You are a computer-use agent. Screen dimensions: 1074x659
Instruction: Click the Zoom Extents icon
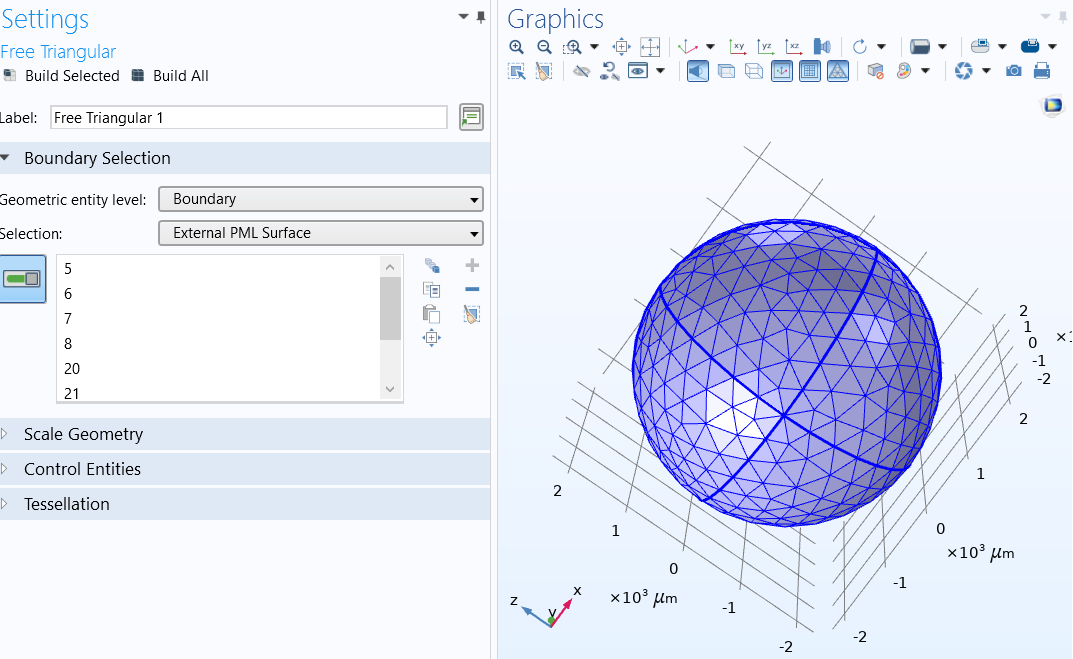(649, 47)
